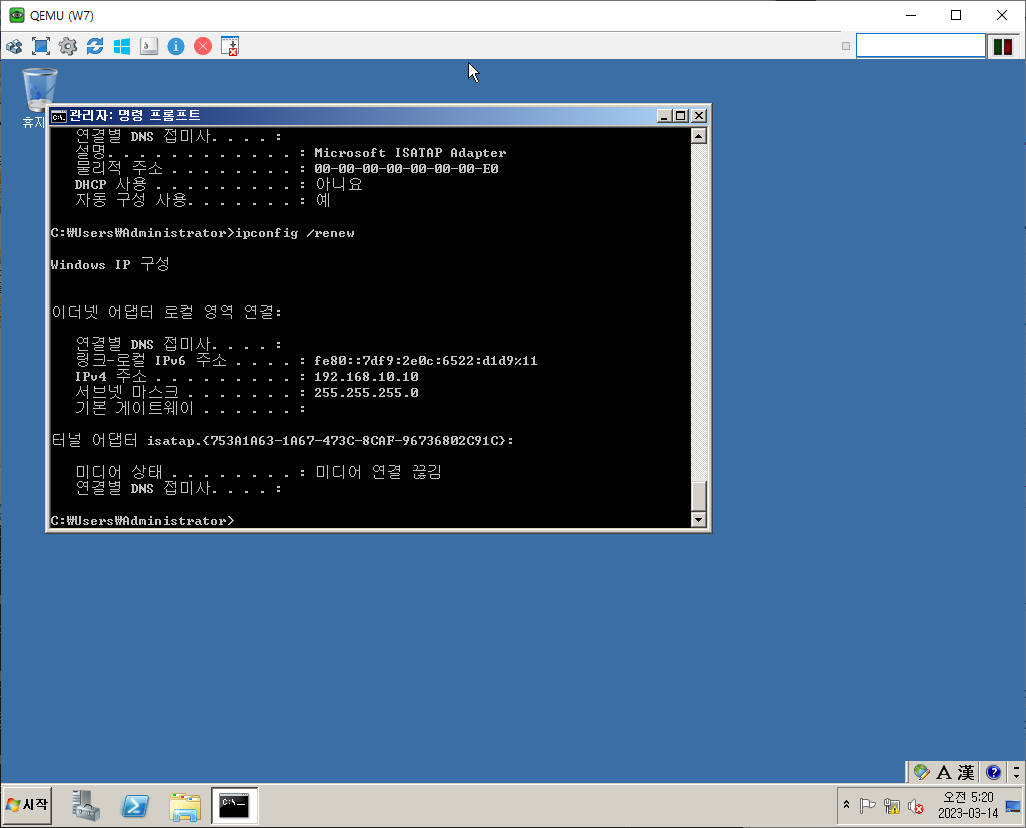This screenshot has width=1026, height=828.
Task: Launch PowerShell from taskbar
Action: click(135, 806)
